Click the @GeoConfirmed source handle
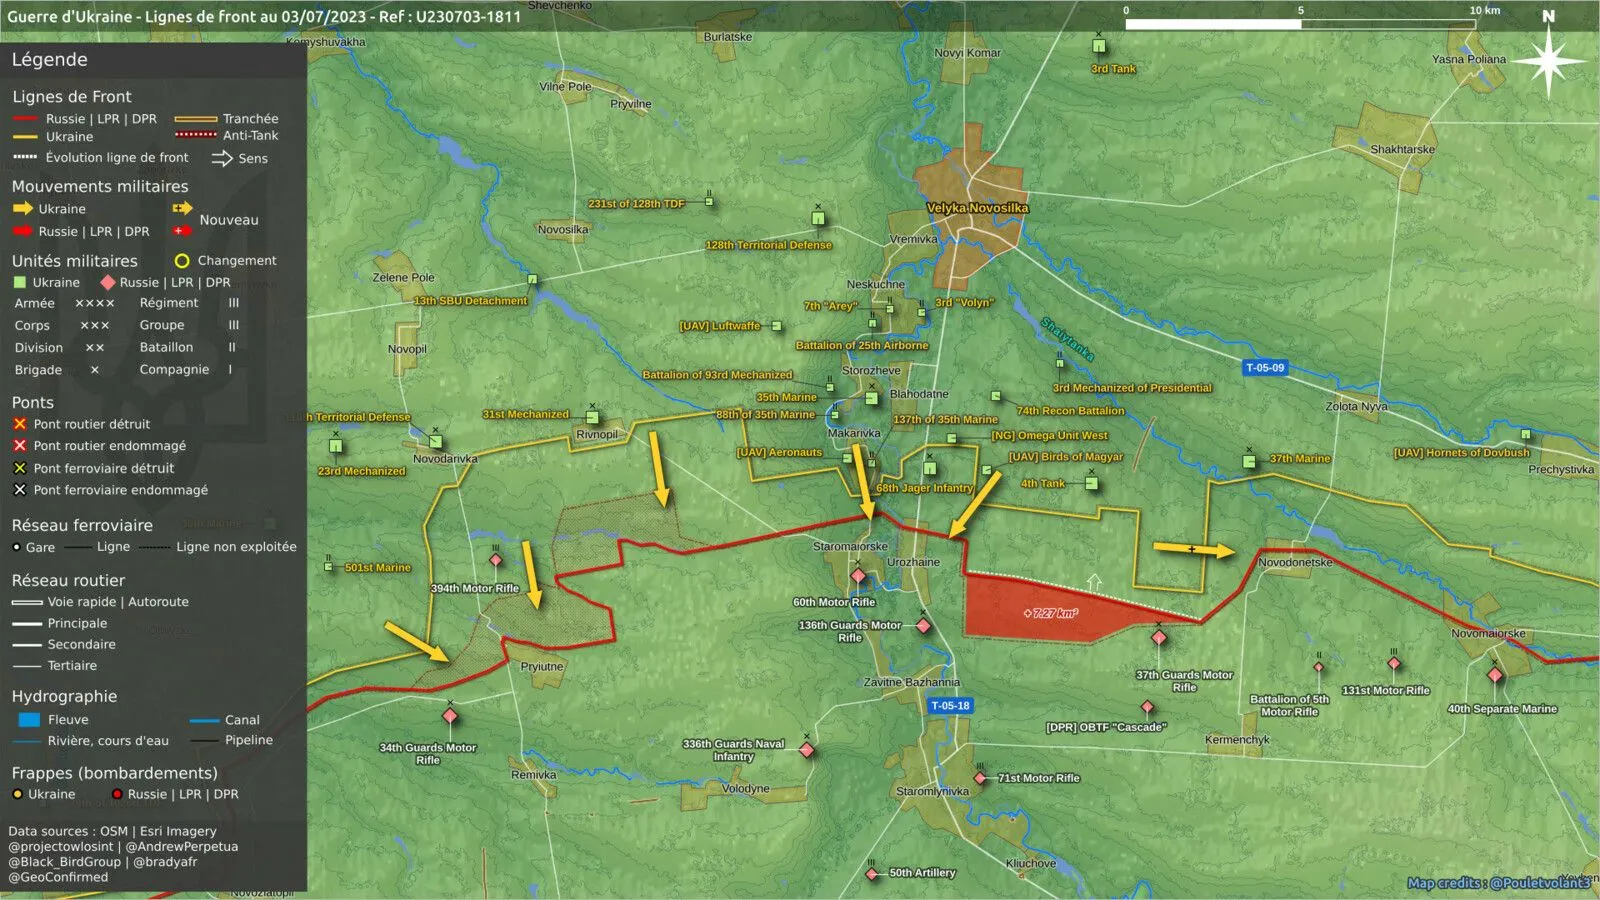This screenshot has width=1600, height=900. tap(58, 878)
